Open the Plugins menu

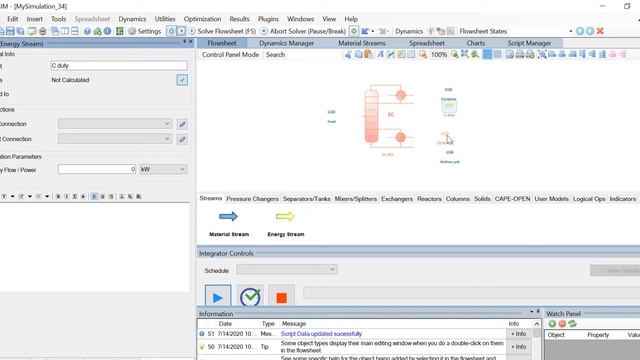pos(268,19)
